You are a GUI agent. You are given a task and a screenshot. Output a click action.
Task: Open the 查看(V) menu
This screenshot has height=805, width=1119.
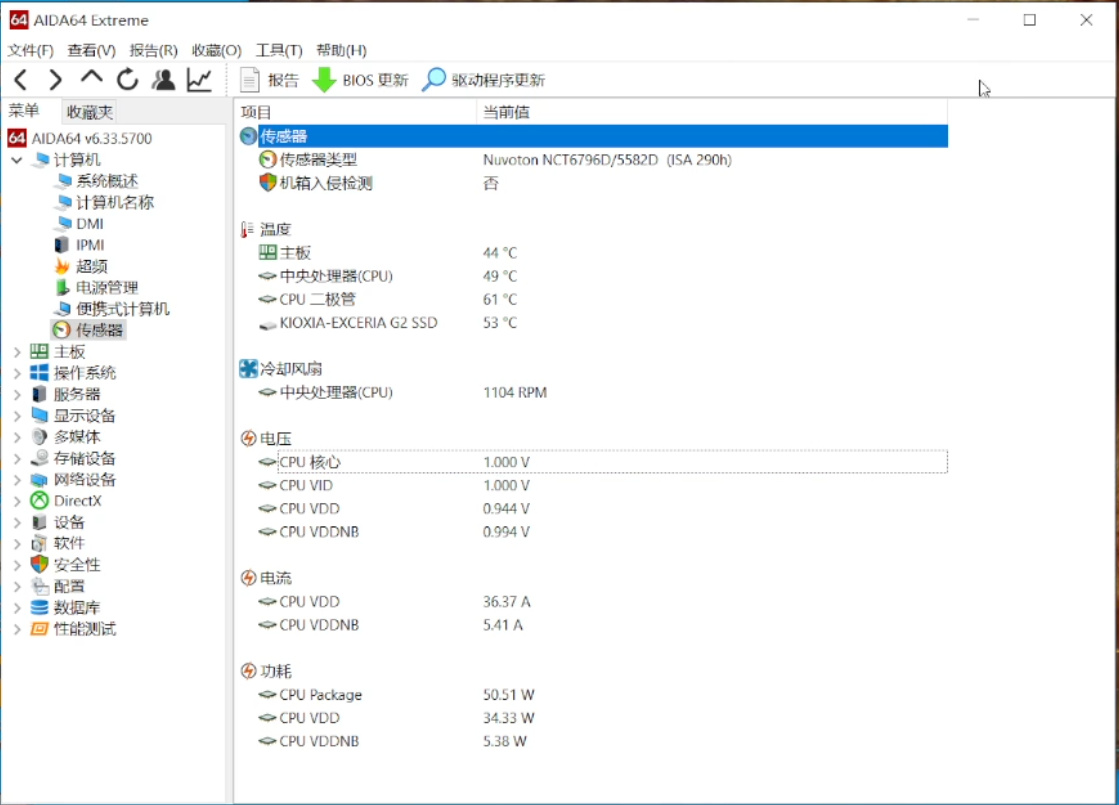click(91, 50)
